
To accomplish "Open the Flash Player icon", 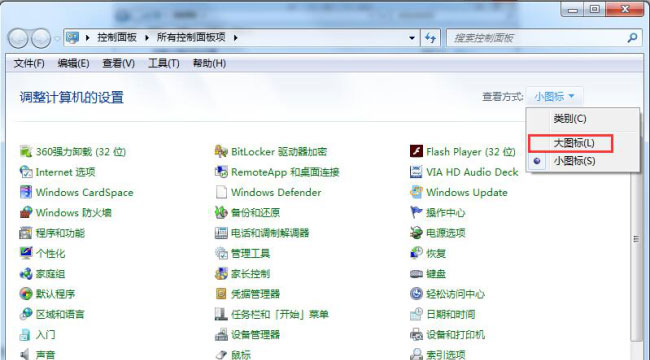I will 416,151.
